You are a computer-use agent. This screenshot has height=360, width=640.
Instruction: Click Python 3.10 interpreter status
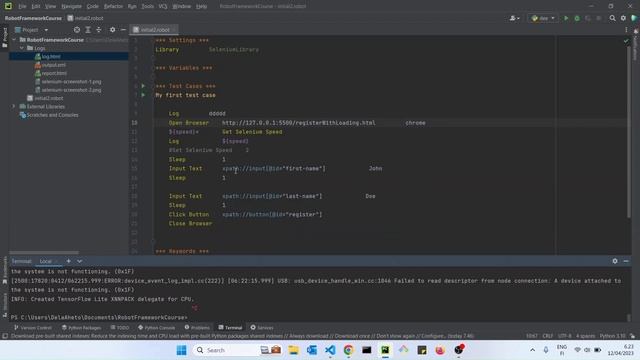(612, 336)
